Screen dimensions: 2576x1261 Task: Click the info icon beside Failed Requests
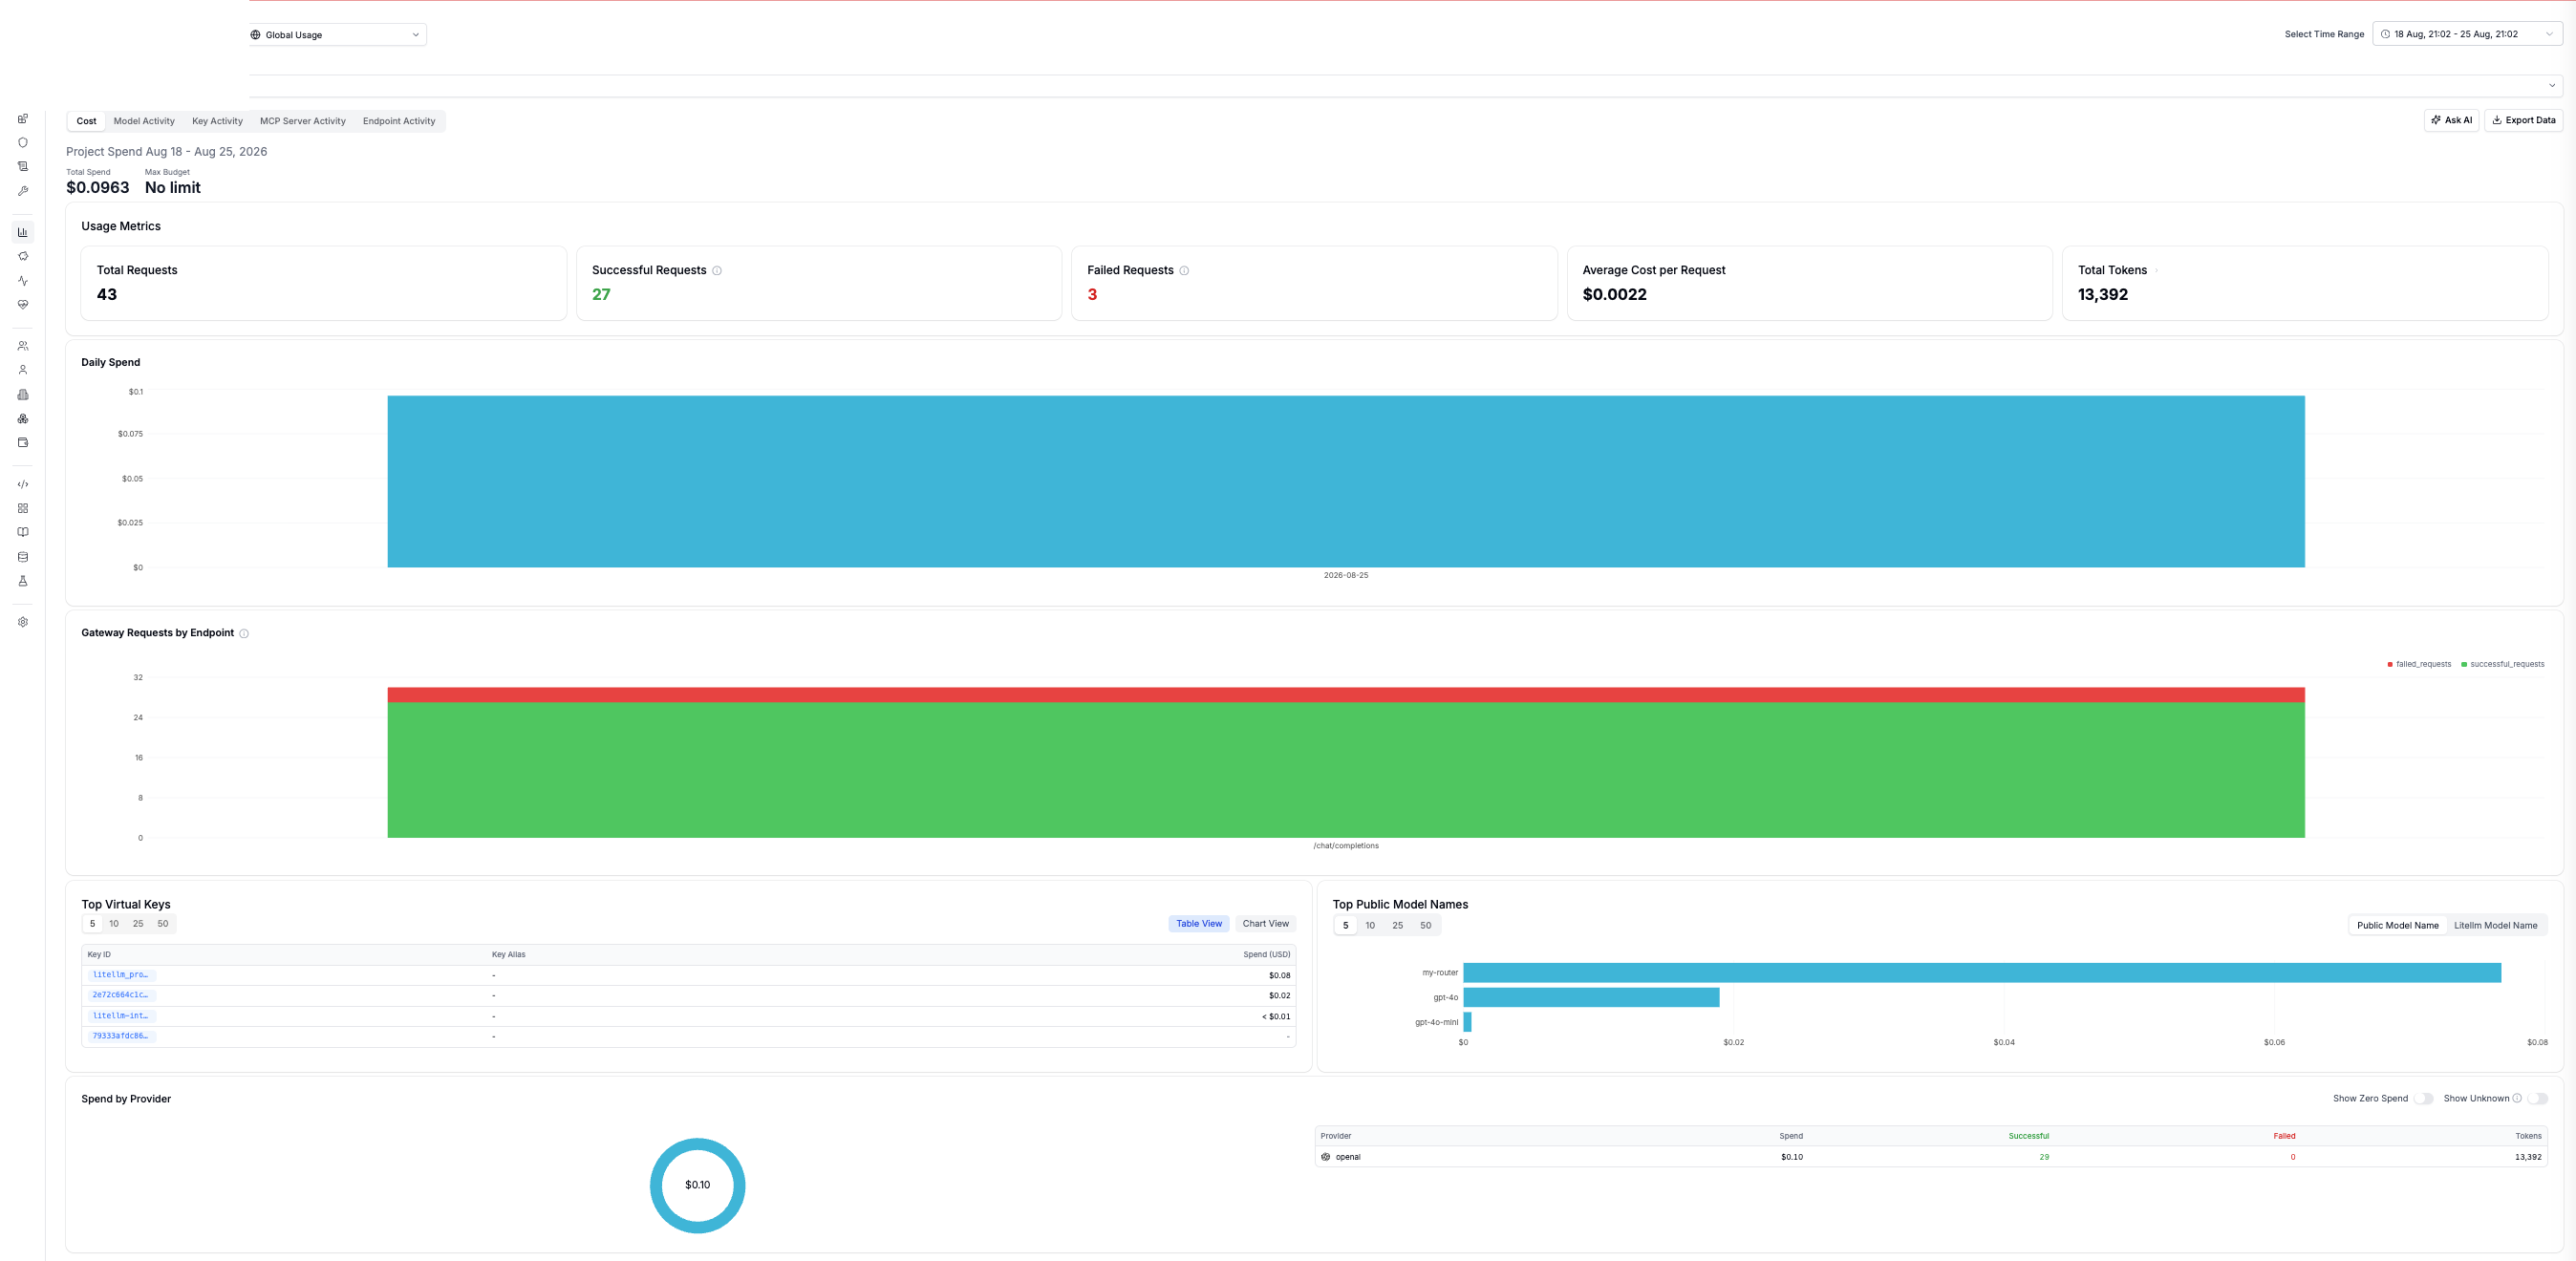1184,271
